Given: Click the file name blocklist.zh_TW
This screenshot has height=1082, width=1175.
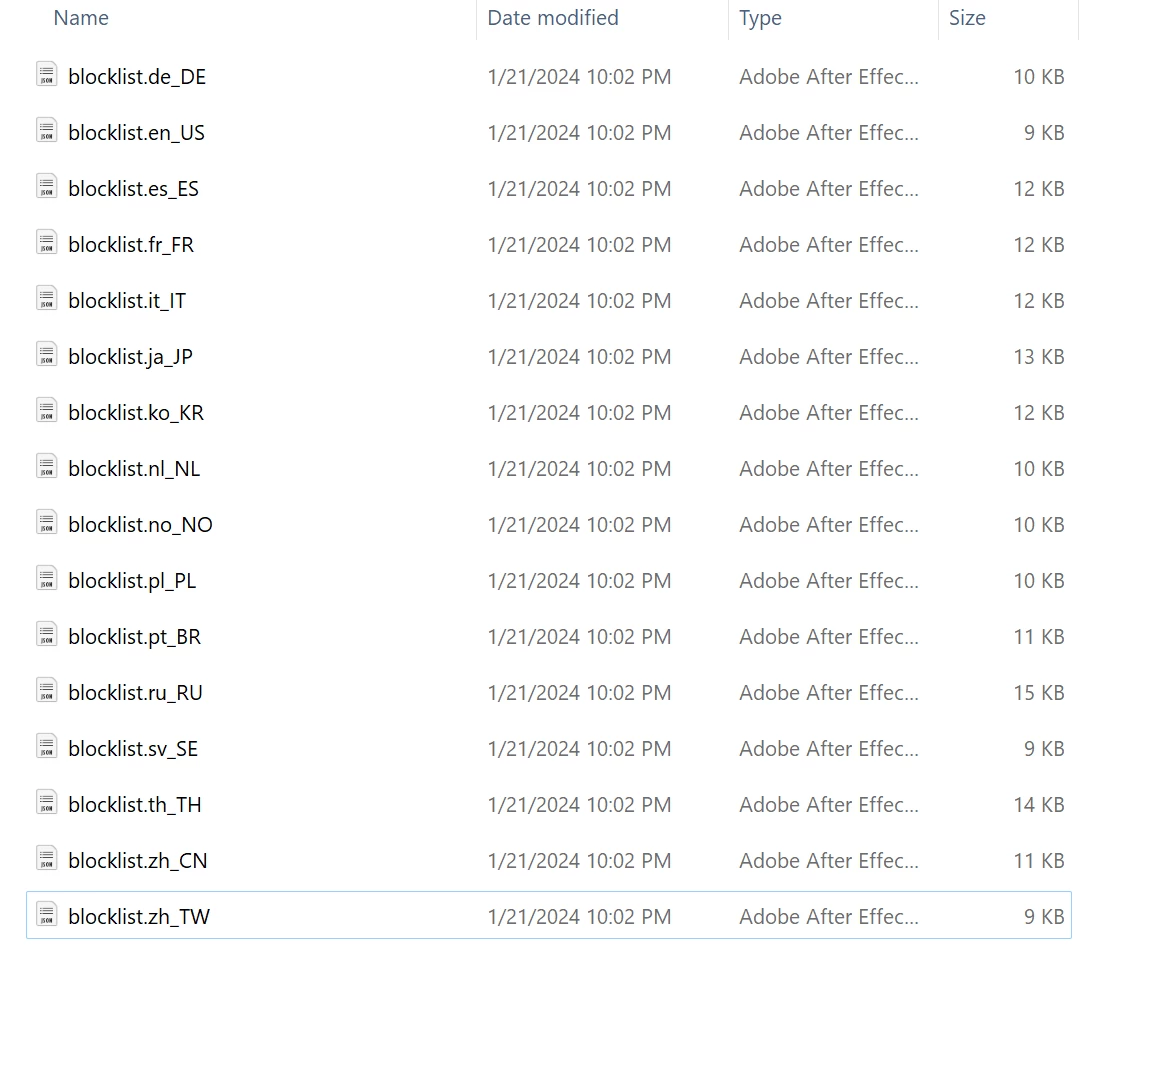Looking at the screenshot, I should click(139, 917).
